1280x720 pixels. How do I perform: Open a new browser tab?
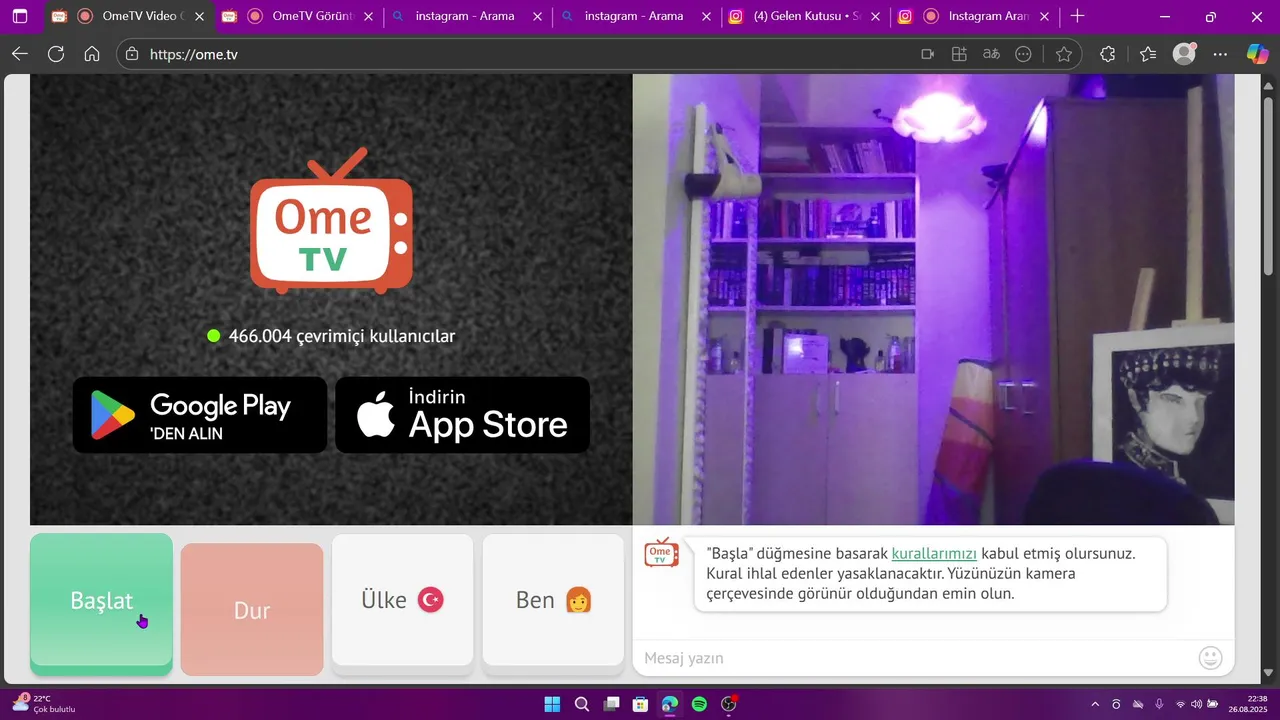point(1077,16)
